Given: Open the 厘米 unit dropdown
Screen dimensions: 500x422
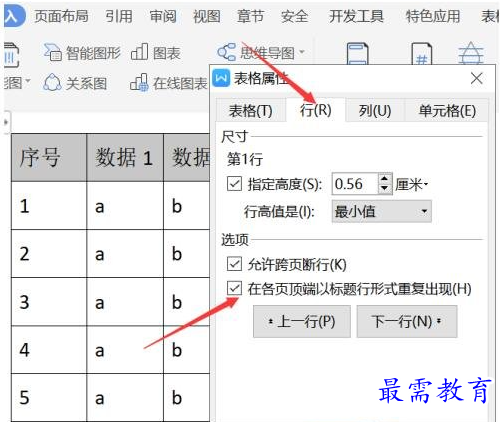Looking at the screenshot, I should tap(411, 184).
